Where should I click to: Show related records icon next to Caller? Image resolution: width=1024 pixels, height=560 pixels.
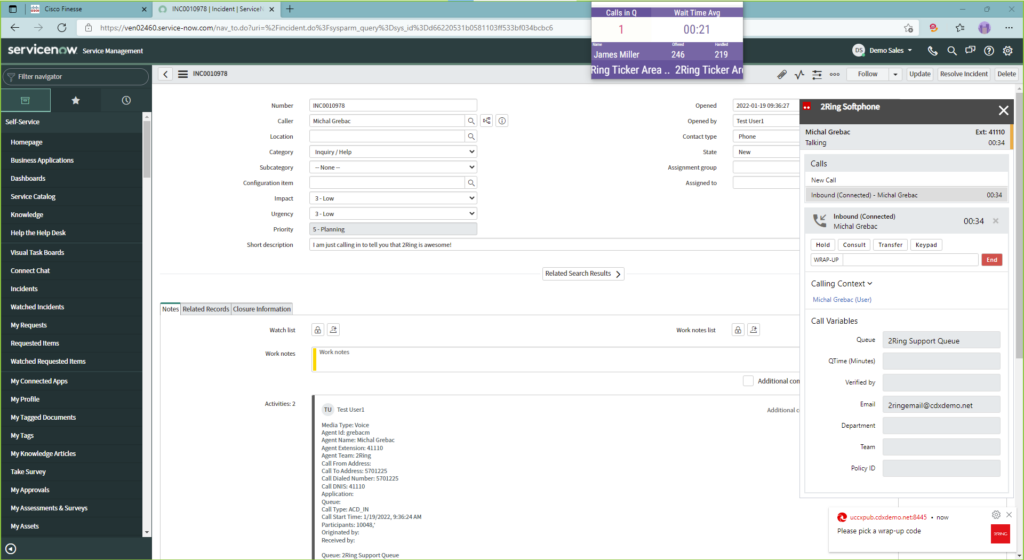[x=487, y=121]
